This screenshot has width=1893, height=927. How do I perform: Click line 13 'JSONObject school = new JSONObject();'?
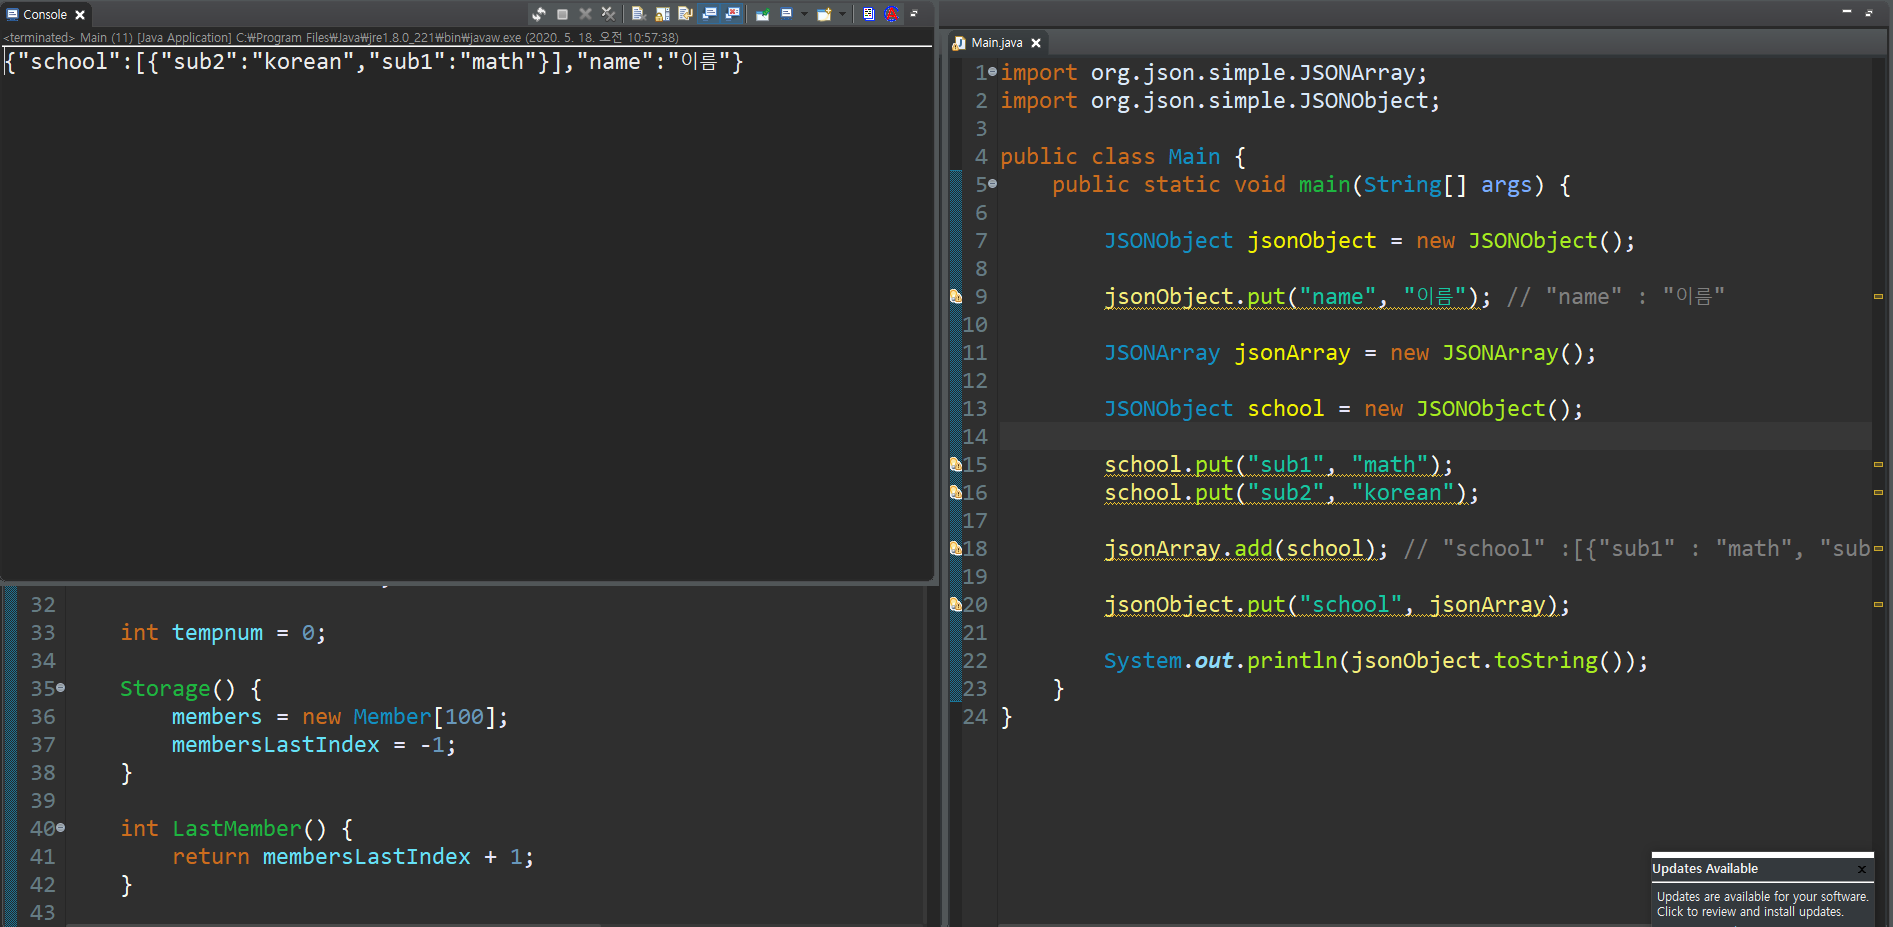pos(1343,408)
